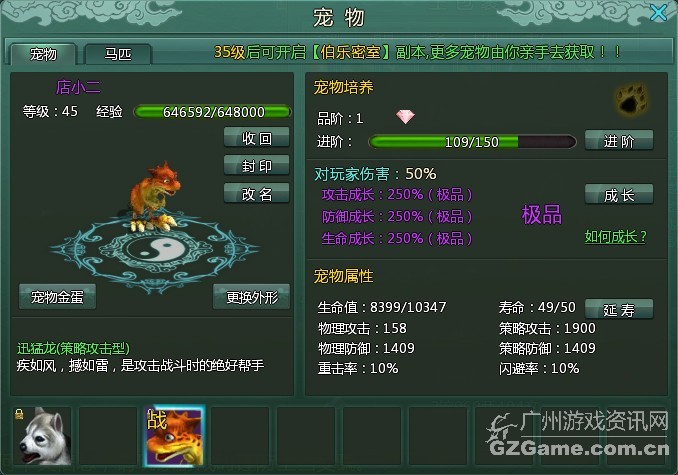Image resolution: width=678 pixels, height=475 pixels.
Task: Click the 改名 rename button
Action: (256, 194)
